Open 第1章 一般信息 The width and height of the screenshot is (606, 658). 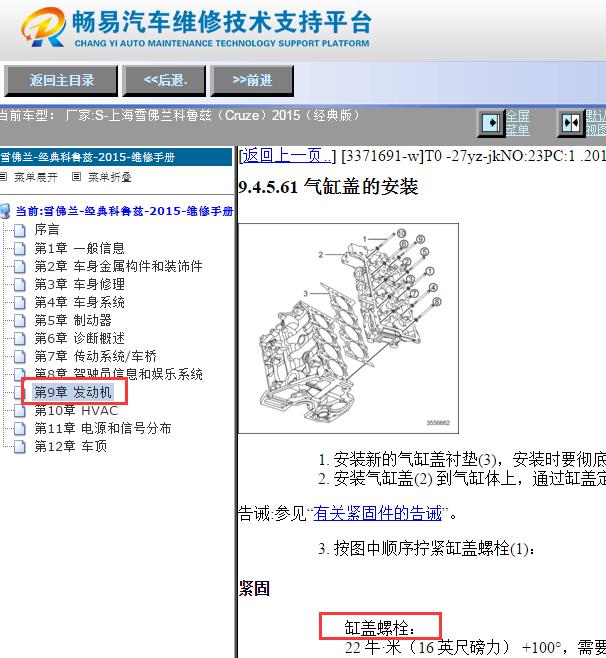coord(79,248)
